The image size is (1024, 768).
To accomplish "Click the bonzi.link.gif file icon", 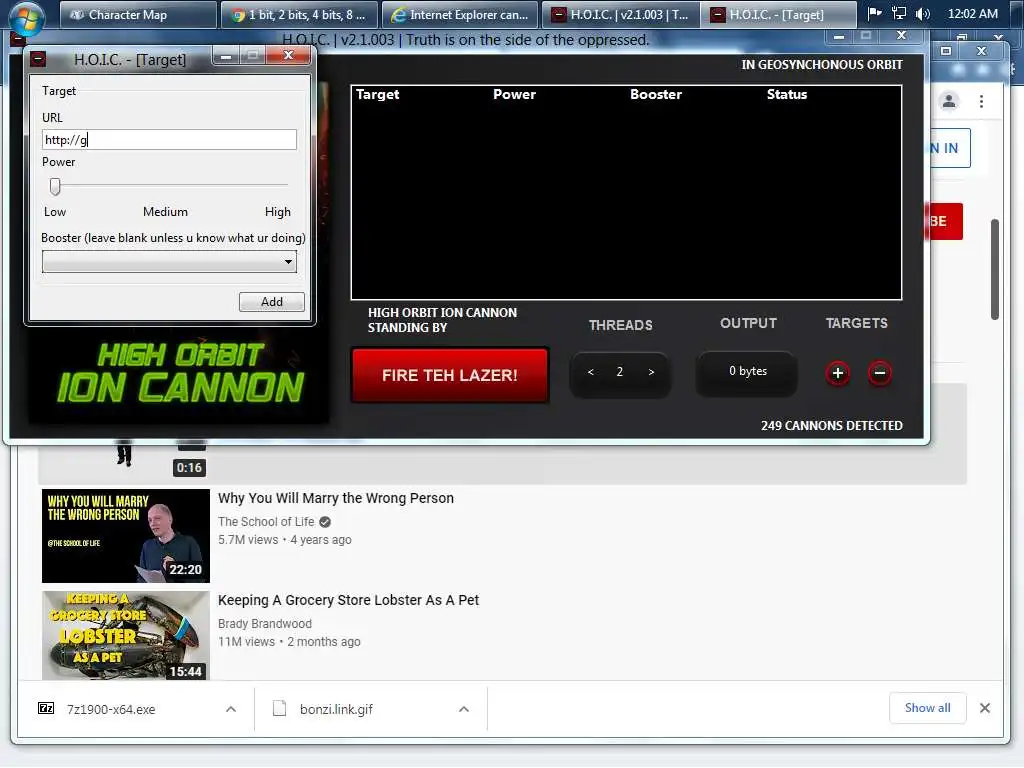I will pyautogui.click(x=280, y=709).
